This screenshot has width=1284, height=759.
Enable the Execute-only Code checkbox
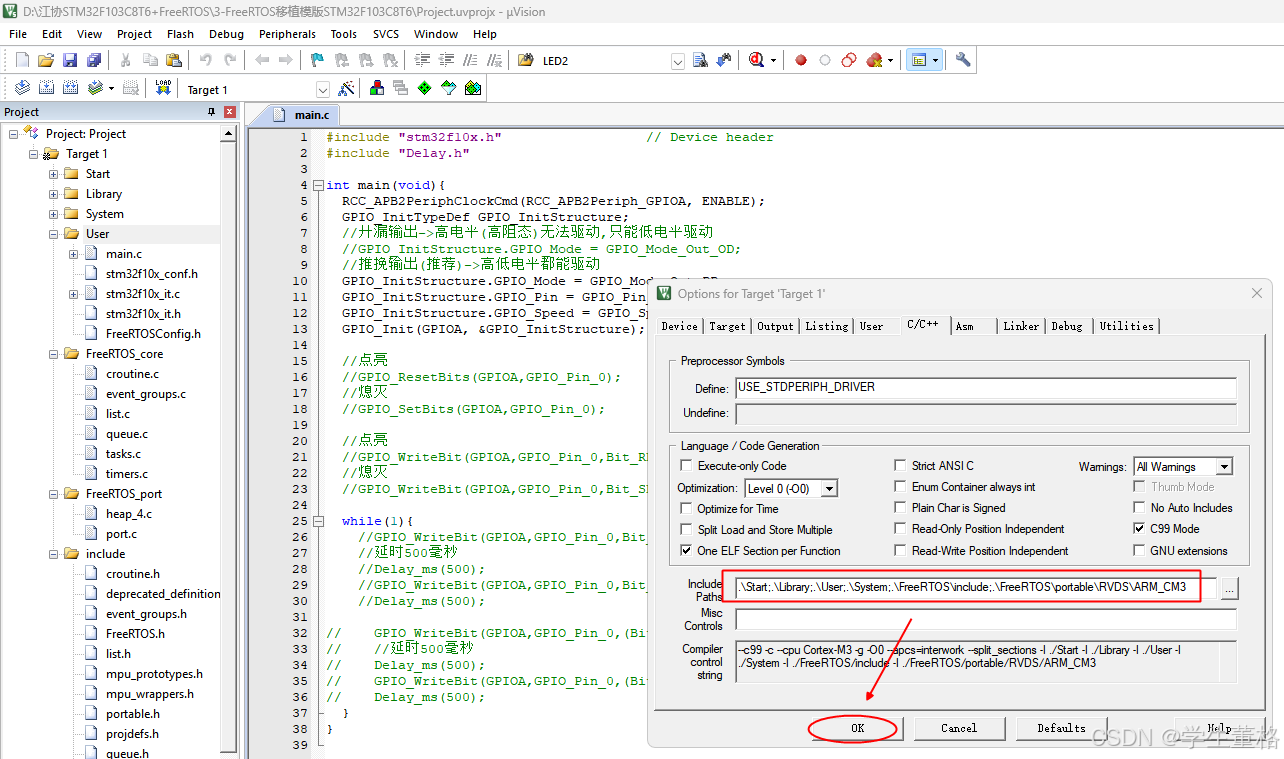click(x=686, y=465)
